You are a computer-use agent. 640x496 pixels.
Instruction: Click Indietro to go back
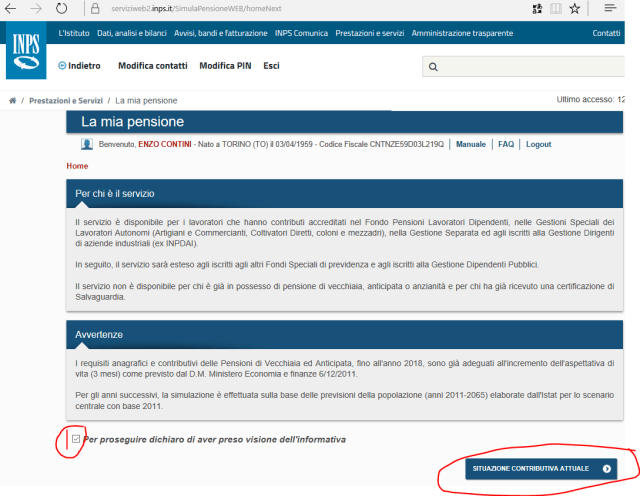79,66
